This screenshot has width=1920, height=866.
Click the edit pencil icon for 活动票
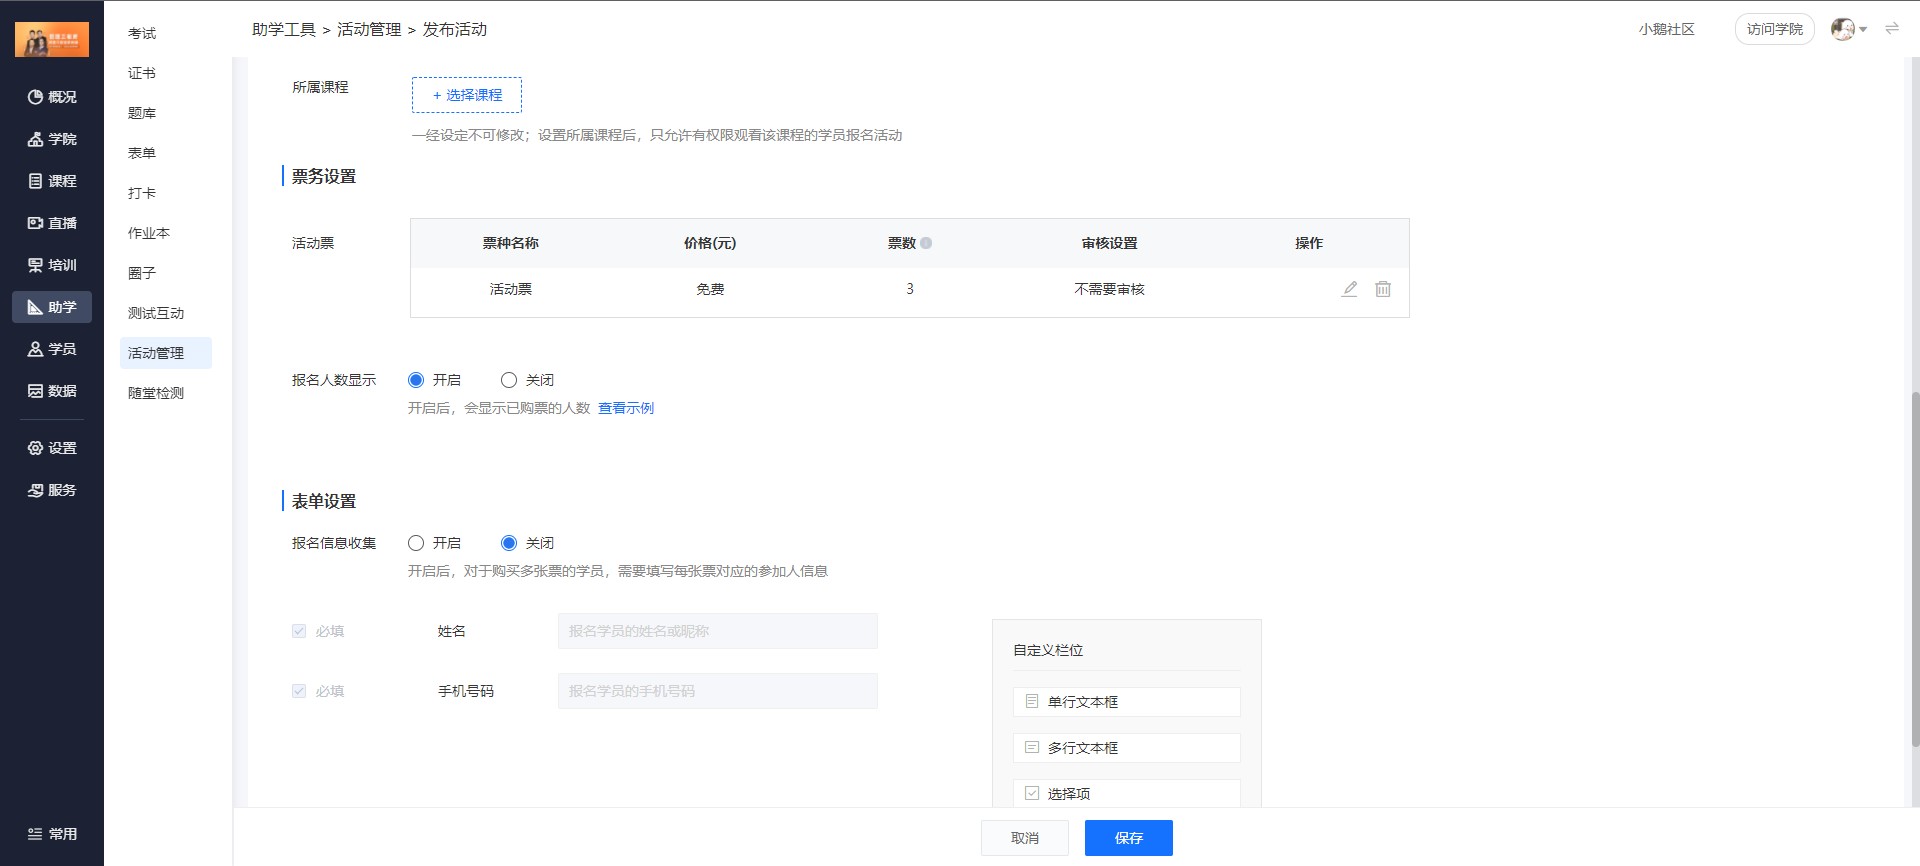(1349, 289)
